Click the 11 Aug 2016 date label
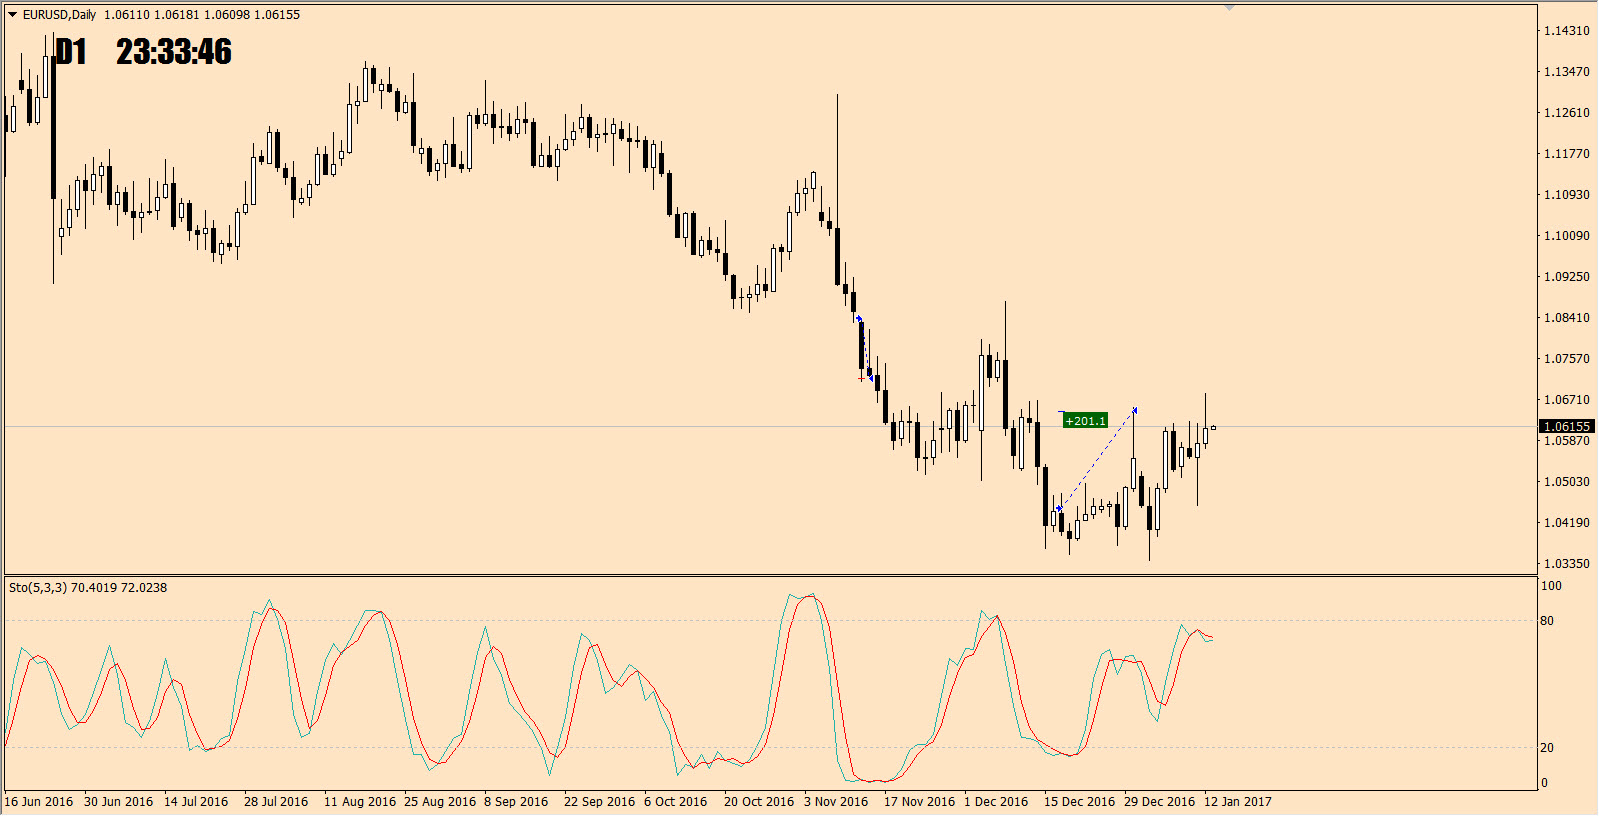The height and width of the screenshot is (816, 1599). pyautogui.click(x=360, y=802)
